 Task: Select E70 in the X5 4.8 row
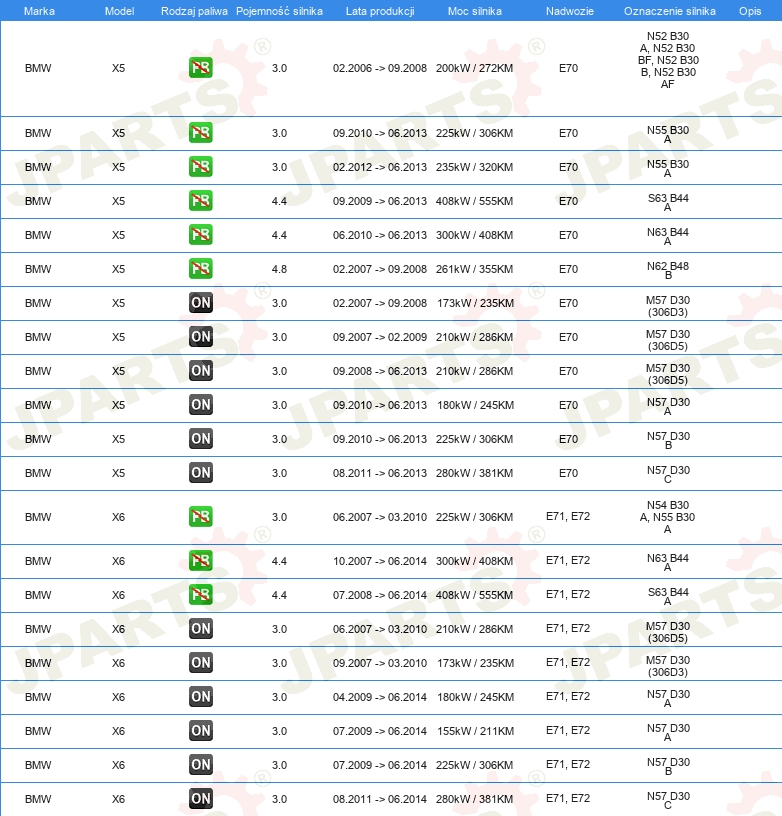point(568,269)
